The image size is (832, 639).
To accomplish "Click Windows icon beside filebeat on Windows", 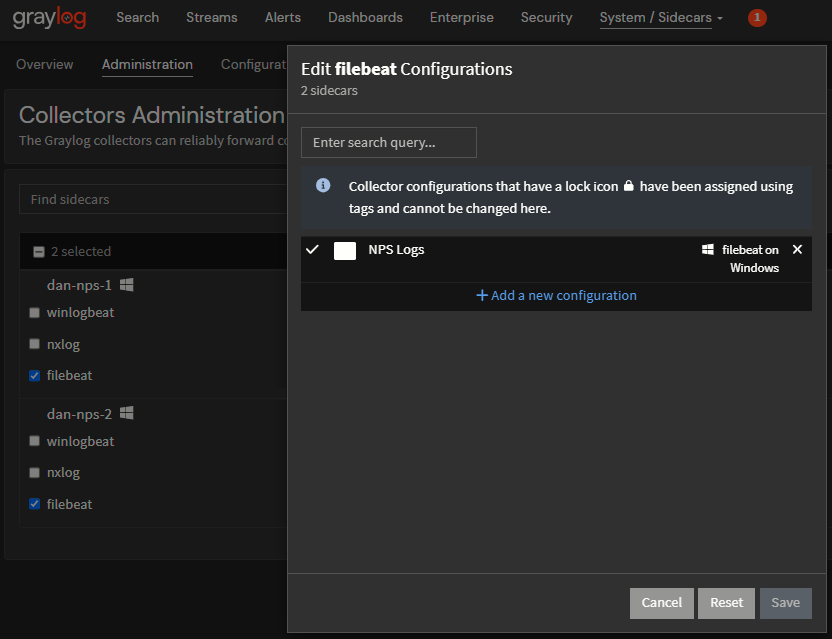I will pos(708,250).
